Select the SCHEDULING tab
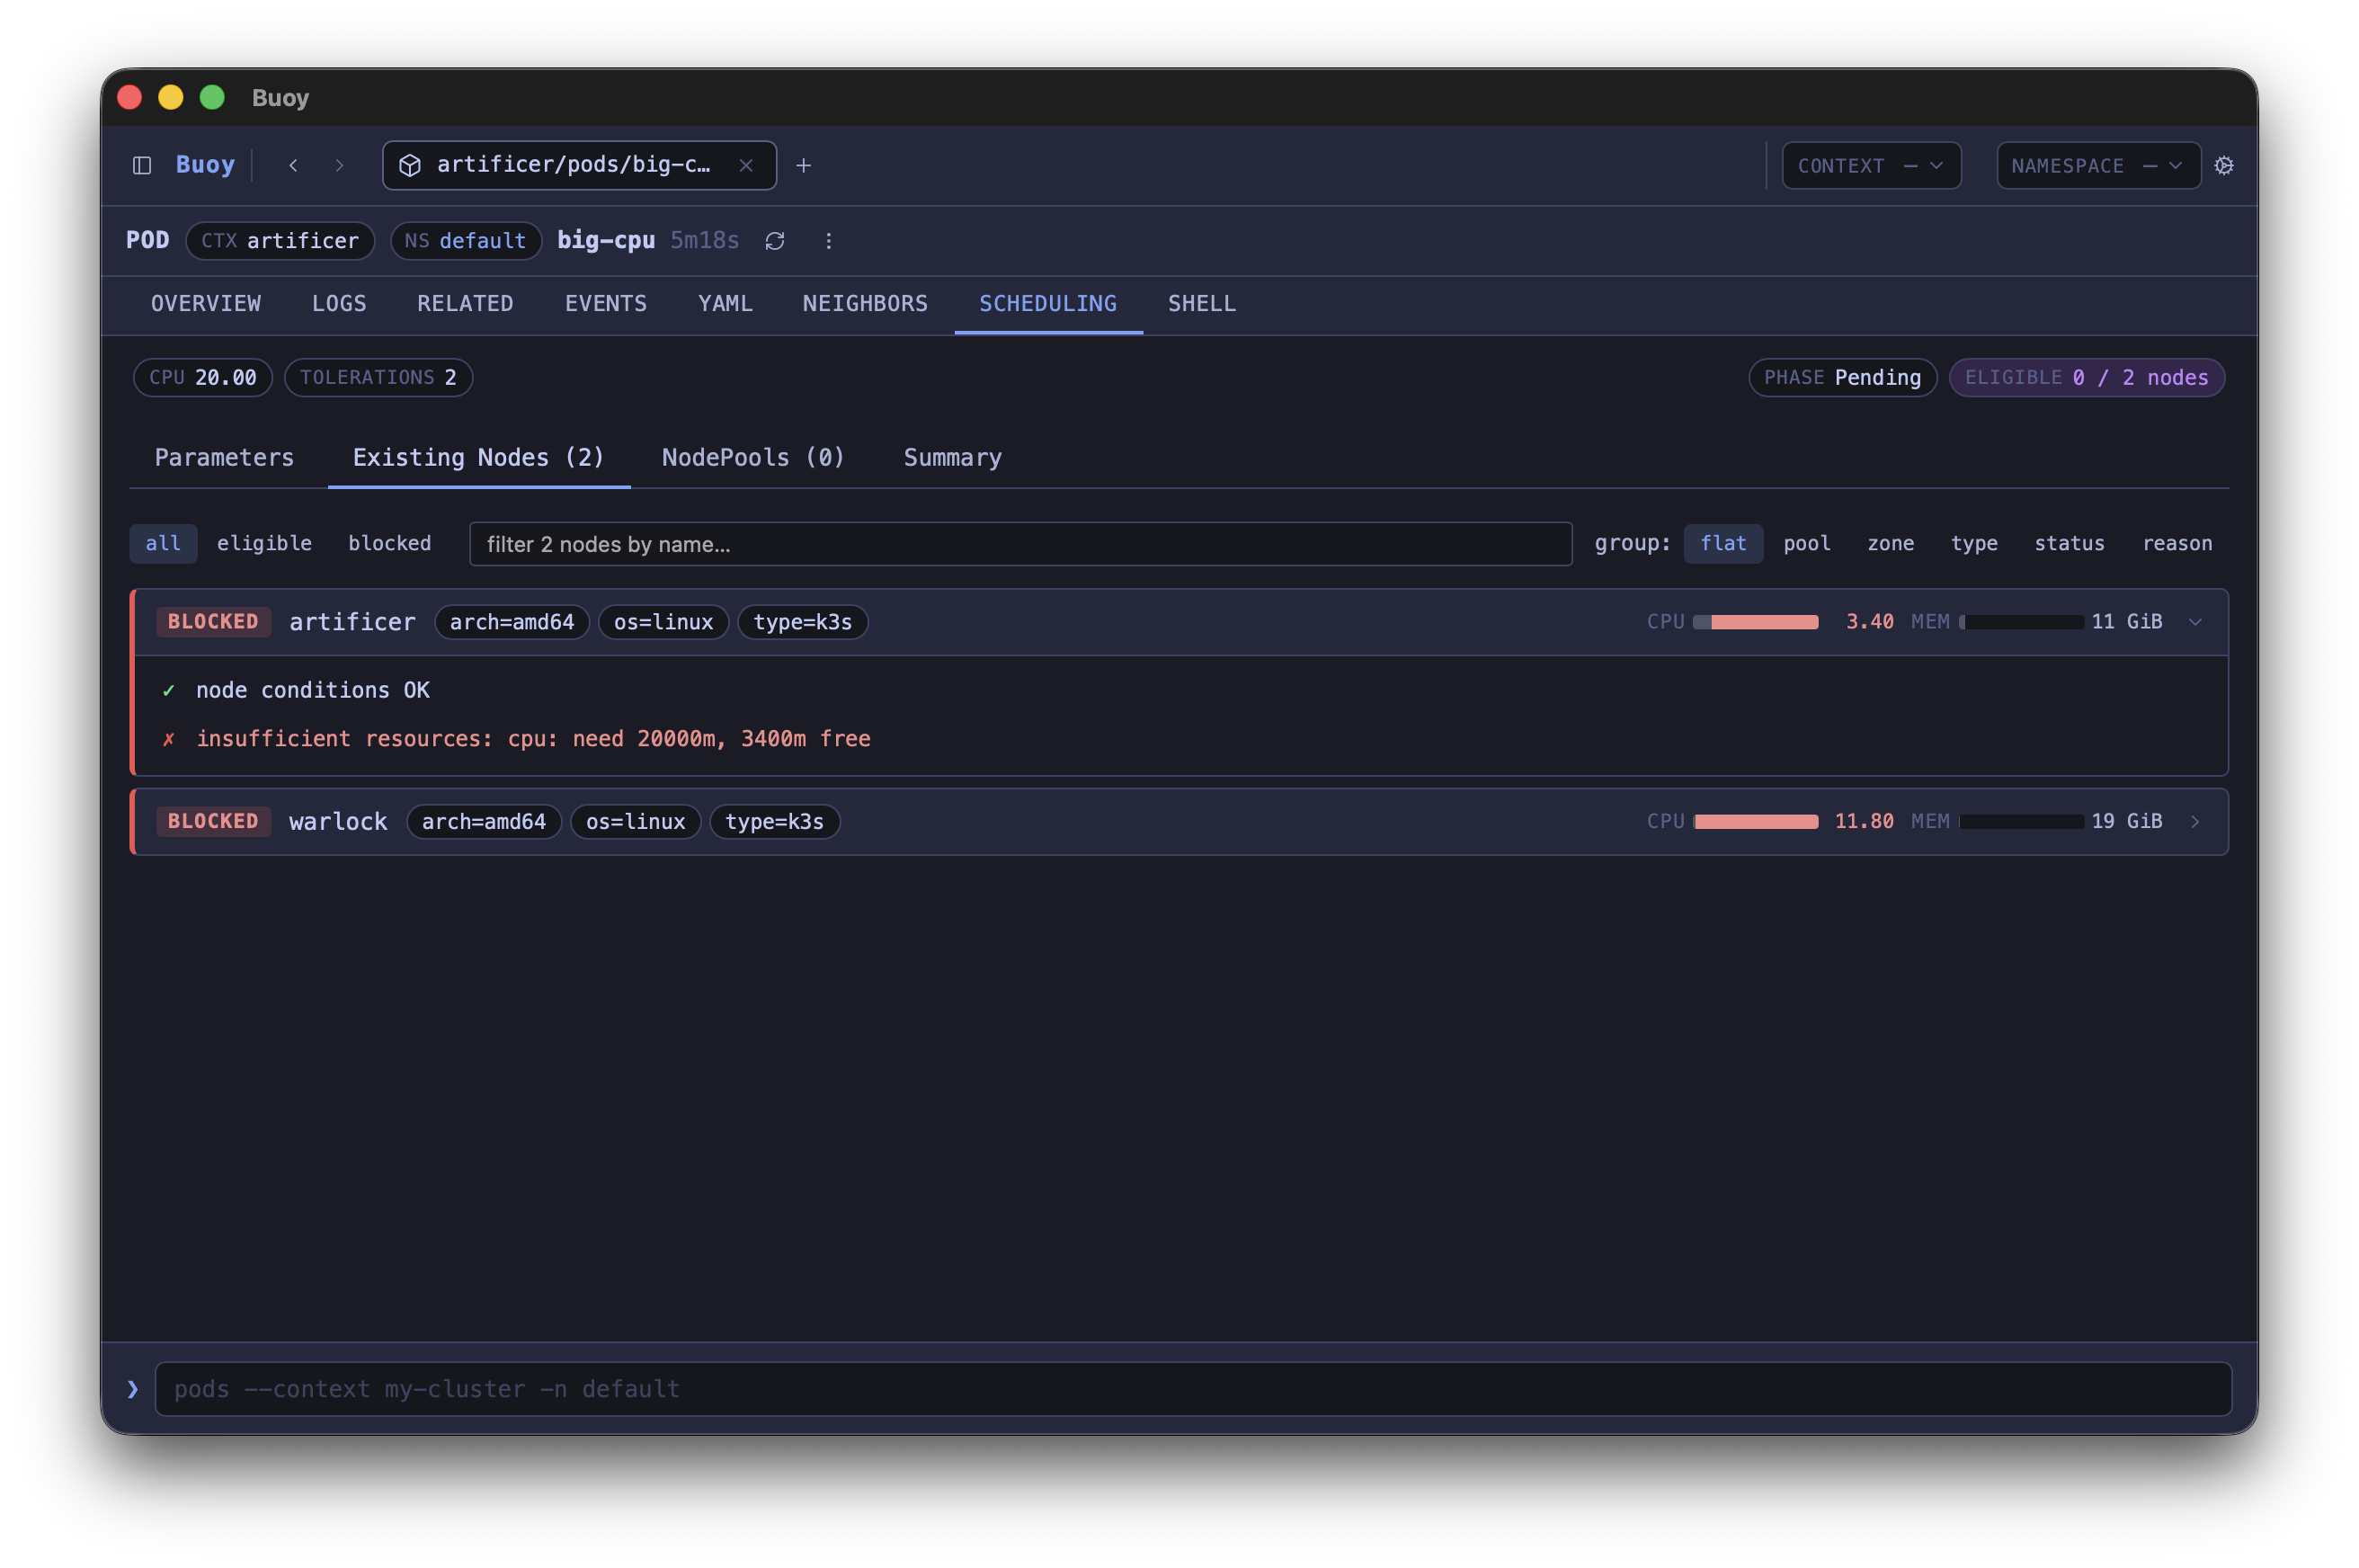Screen dimensions: 2359x1568 [x=1048, y=303]
